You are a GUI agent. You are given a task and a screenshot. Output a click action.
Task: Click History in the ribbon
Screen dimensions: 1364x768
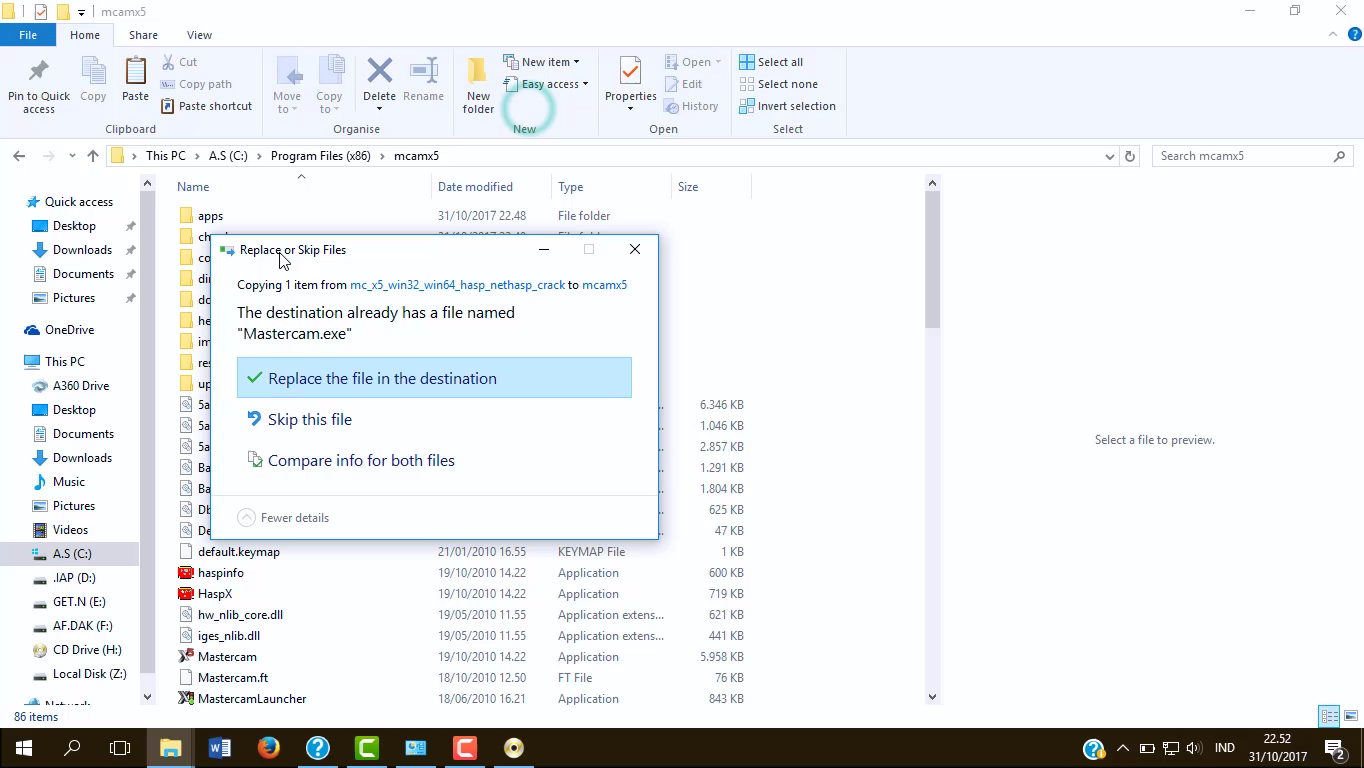[691, 106]
